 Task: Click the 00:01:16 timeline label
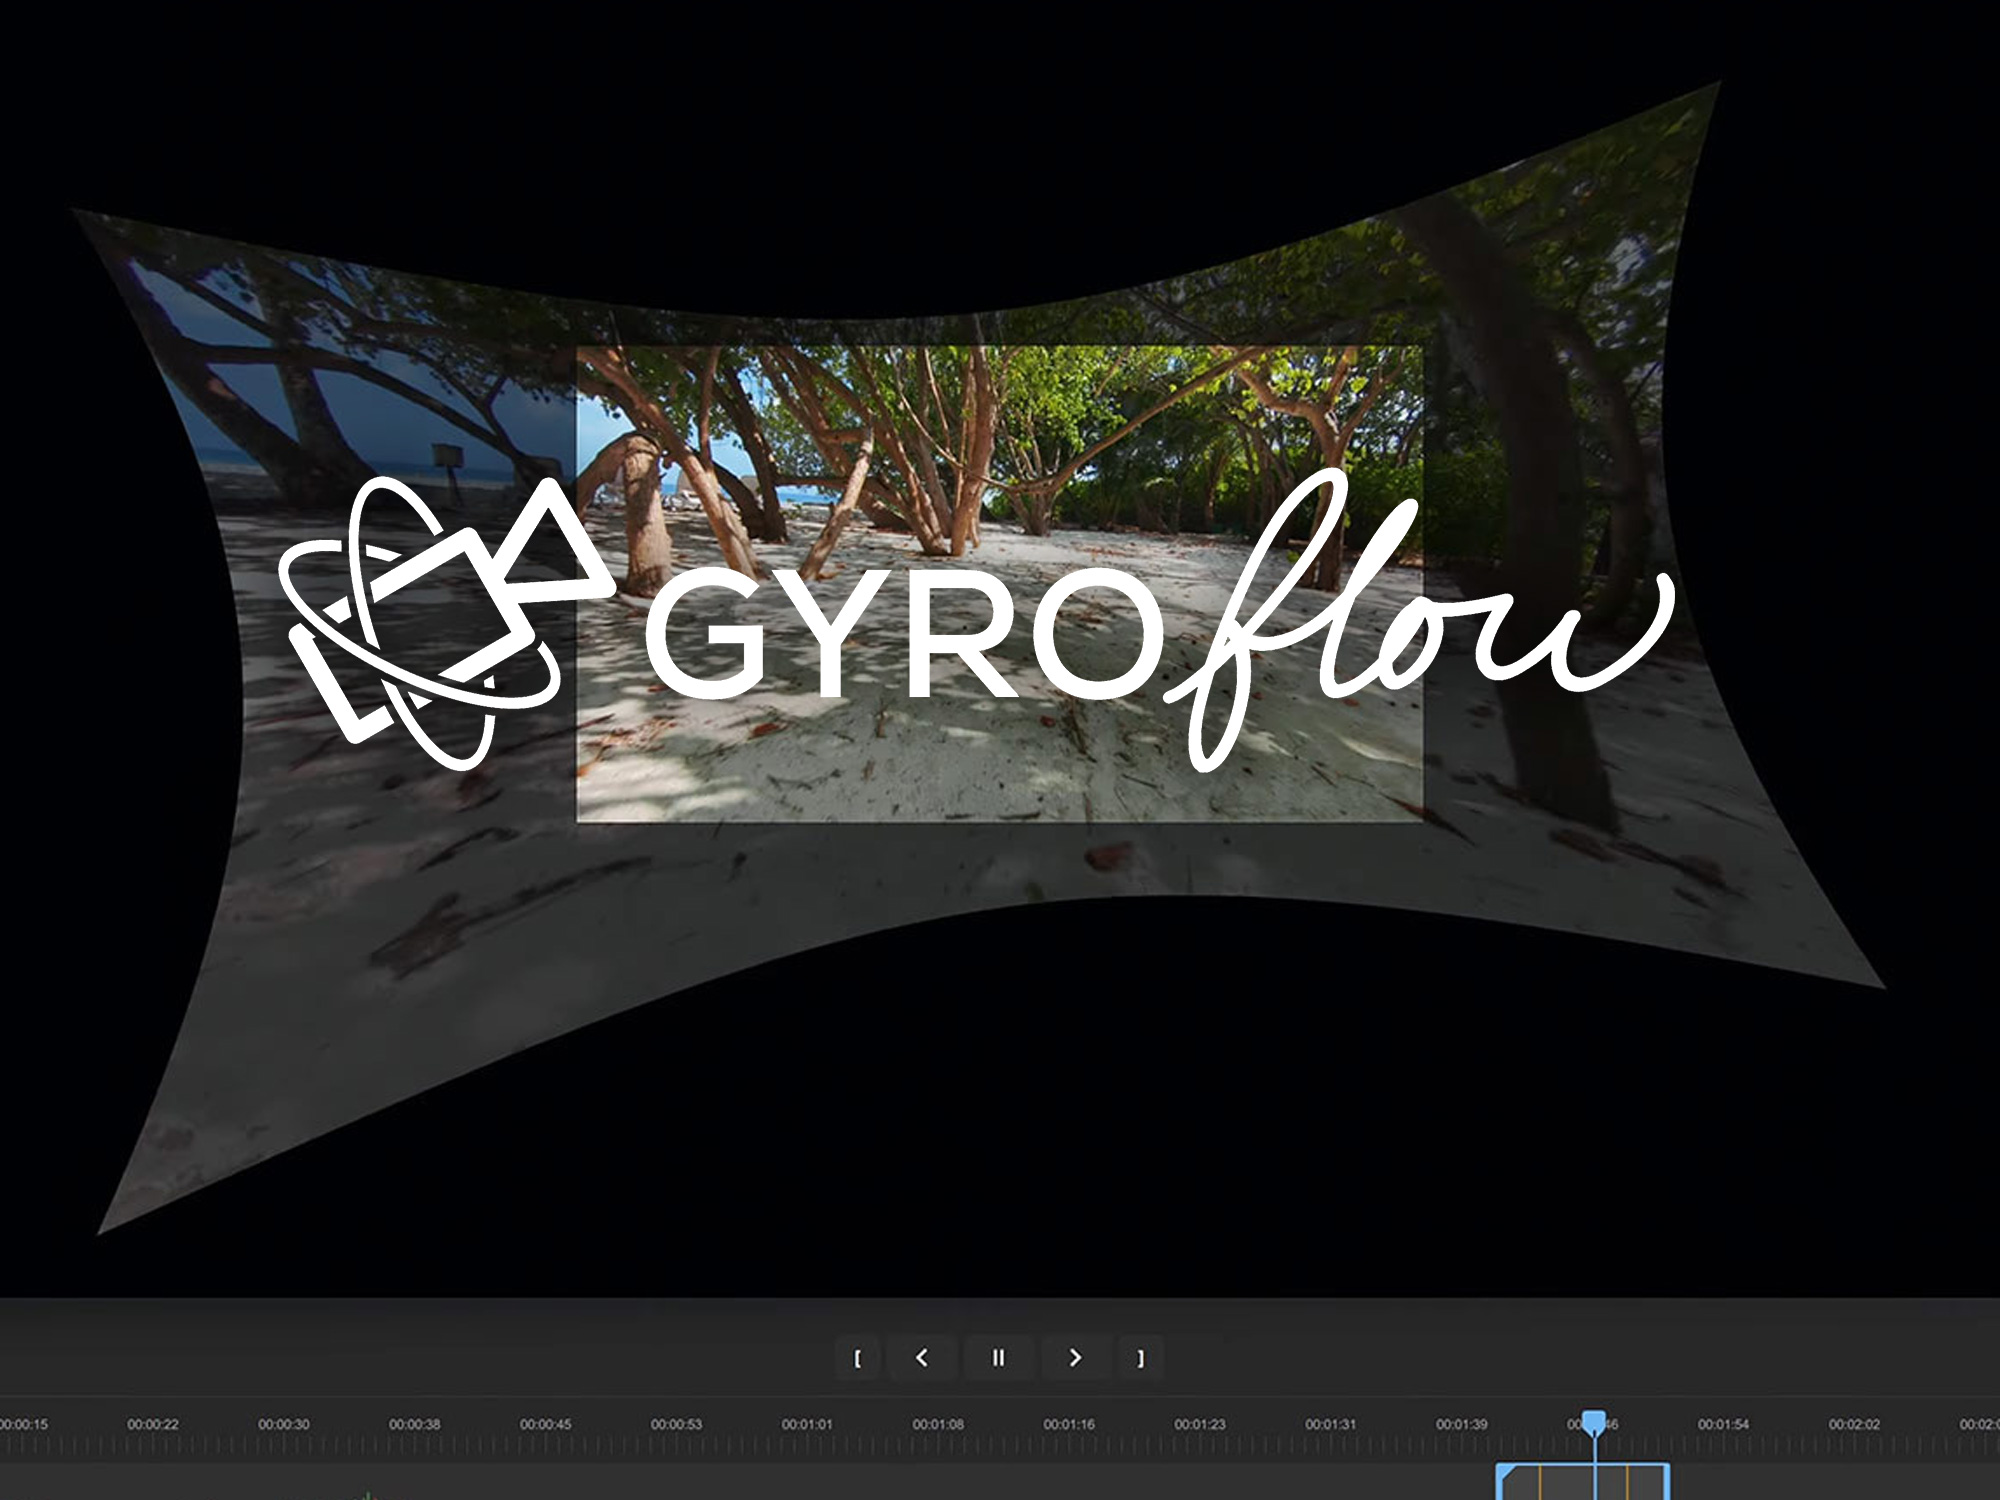pyautogui.click(x=1069, y=1424)
